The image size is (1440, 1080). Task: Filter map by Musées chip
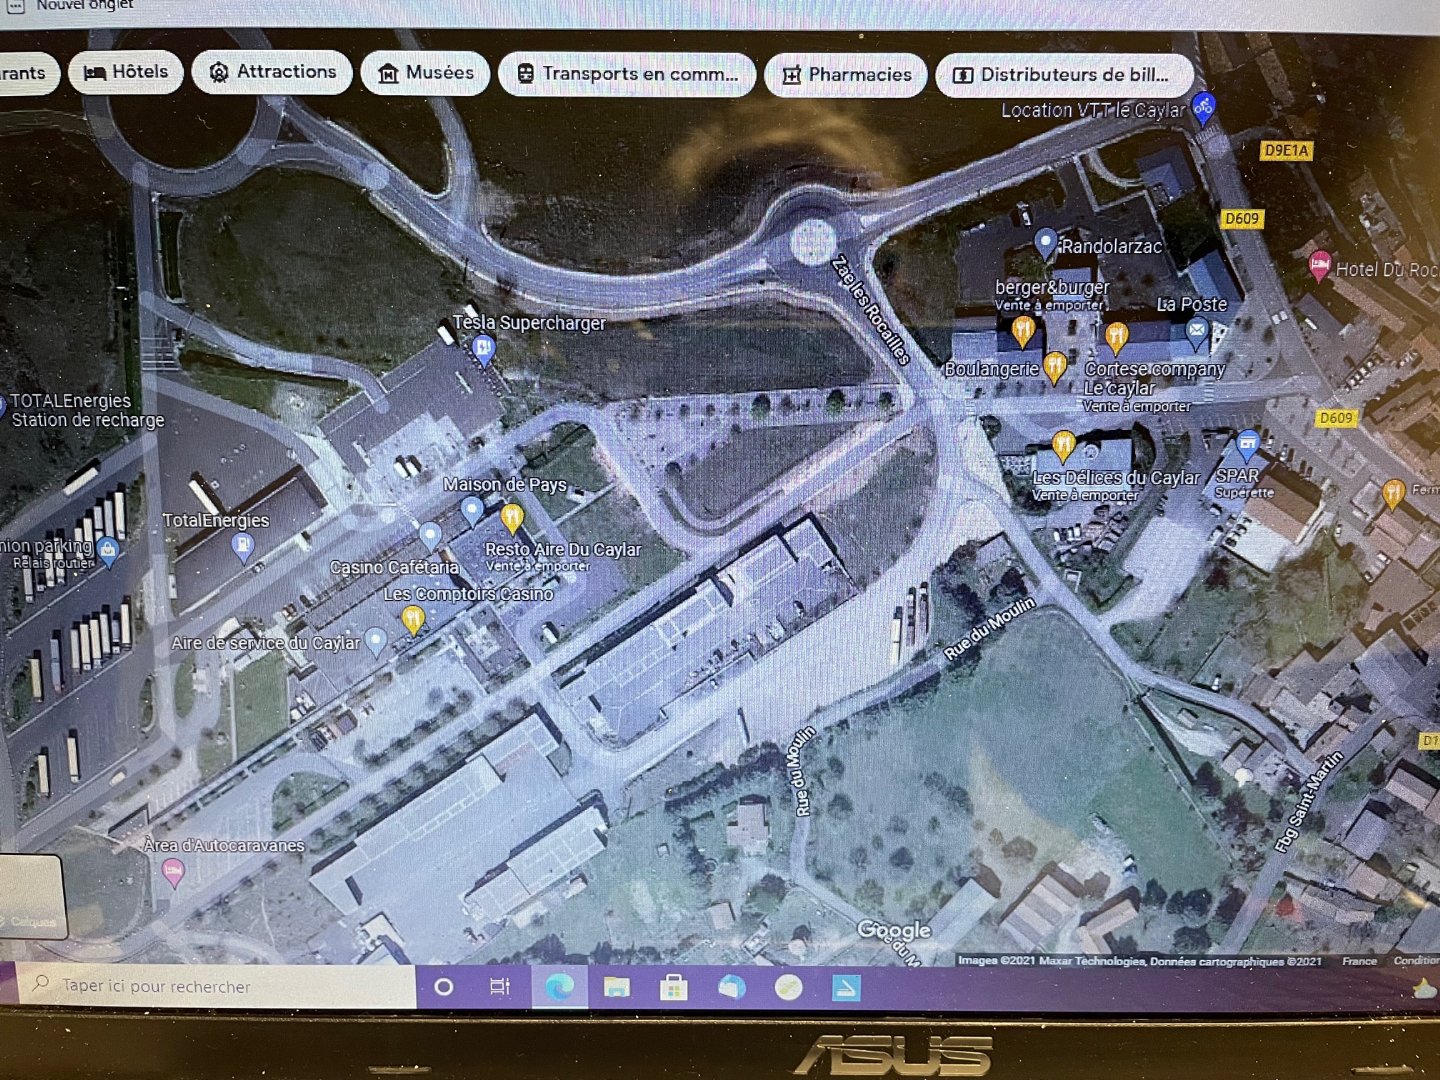click(x=426, y=73)
